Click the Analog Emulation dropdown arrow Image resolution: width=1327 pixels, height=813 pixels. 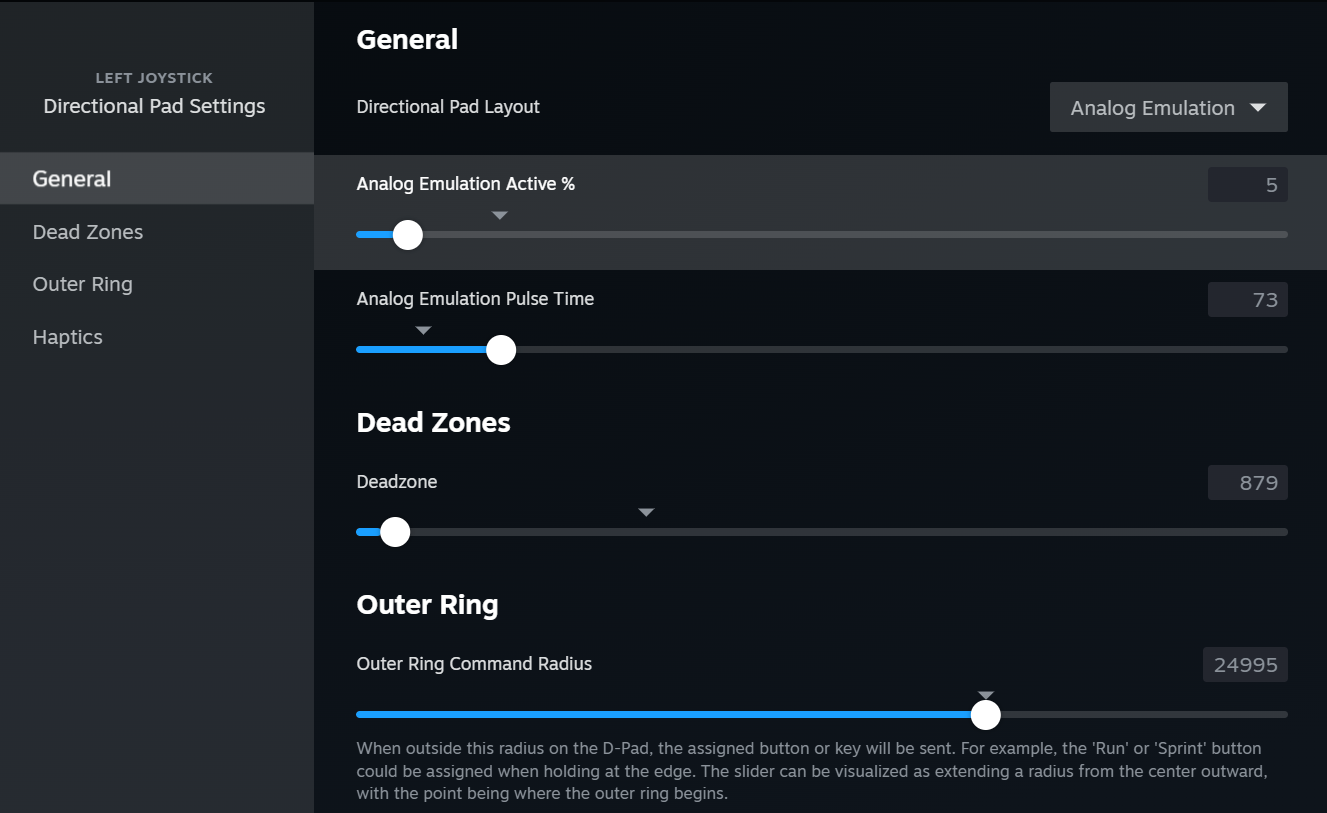point(1258,107)
